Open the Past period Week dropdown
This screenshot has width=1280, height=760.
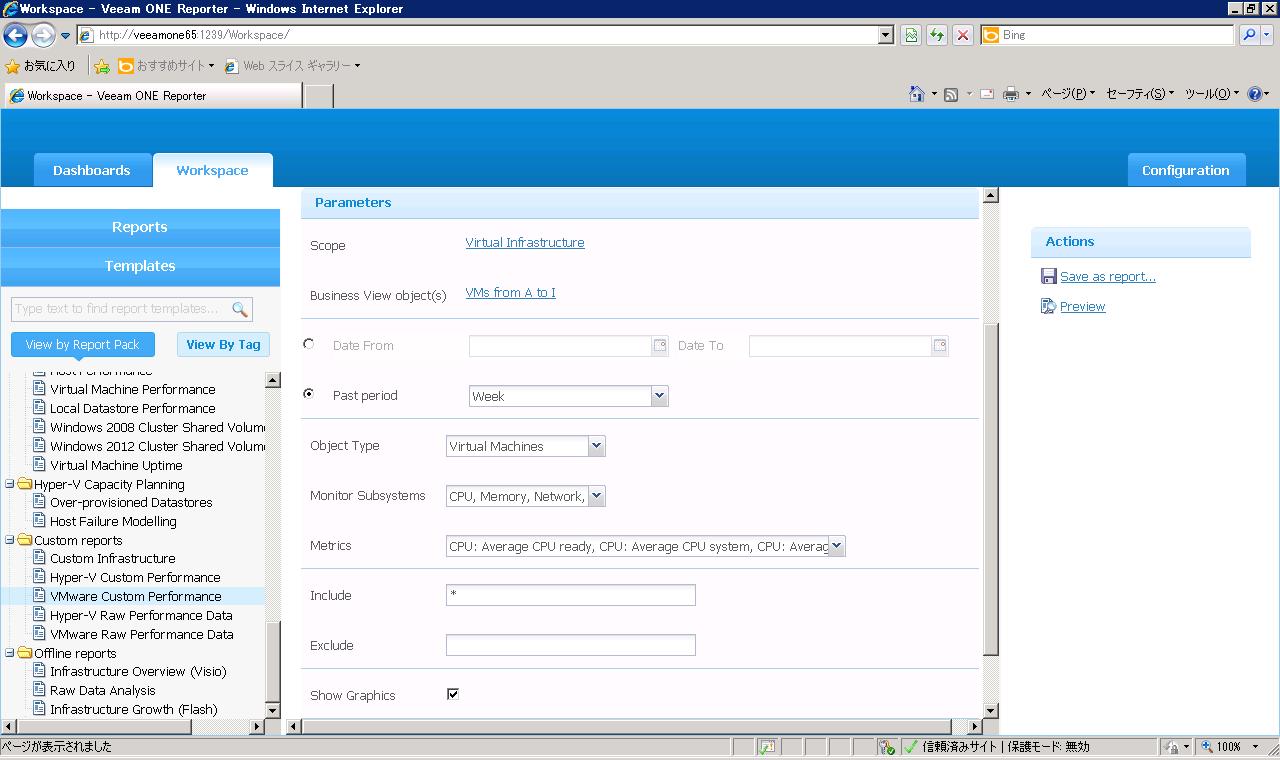pos(659,396)
